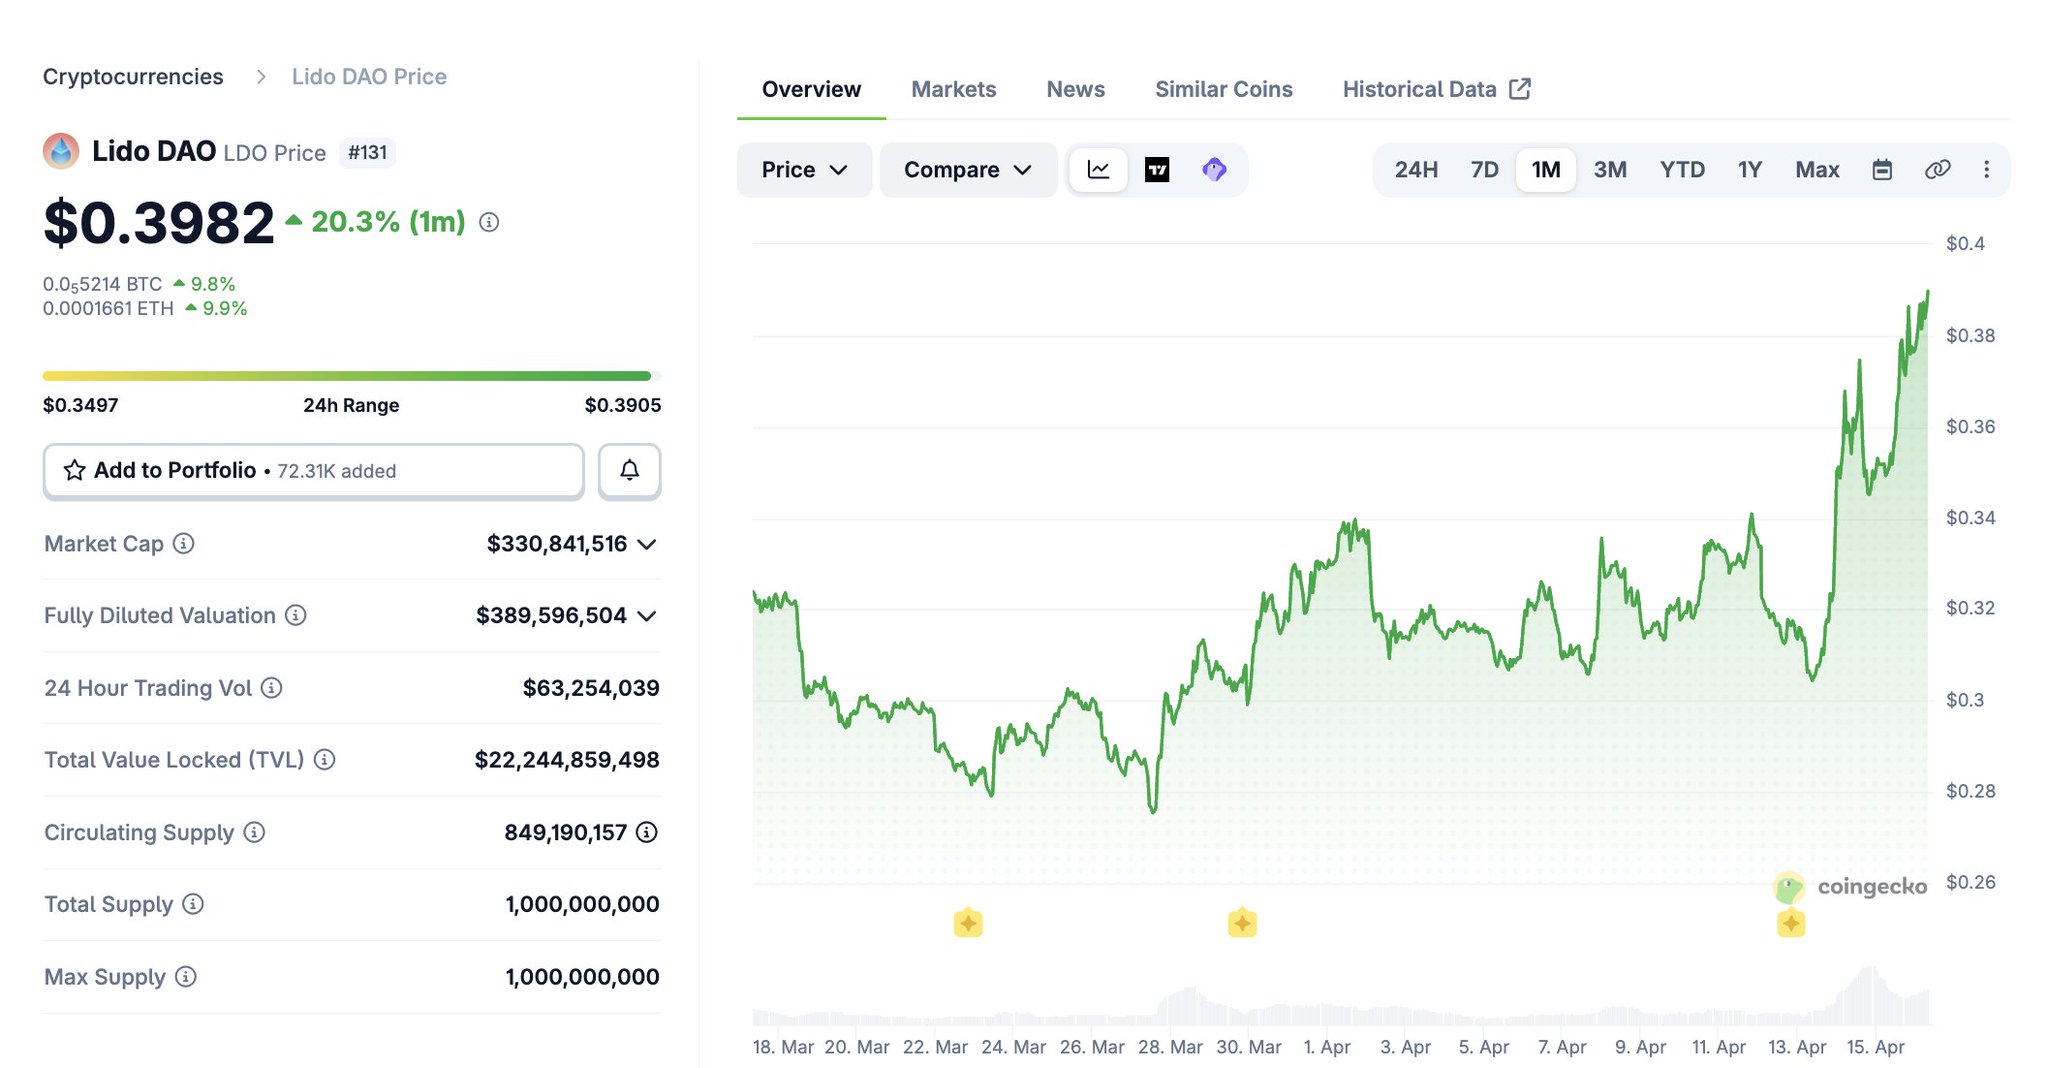The width and height of the screenshot is (2048, 1068).
Task: Switch chart range to 7D
Action: pos(1484,170)
